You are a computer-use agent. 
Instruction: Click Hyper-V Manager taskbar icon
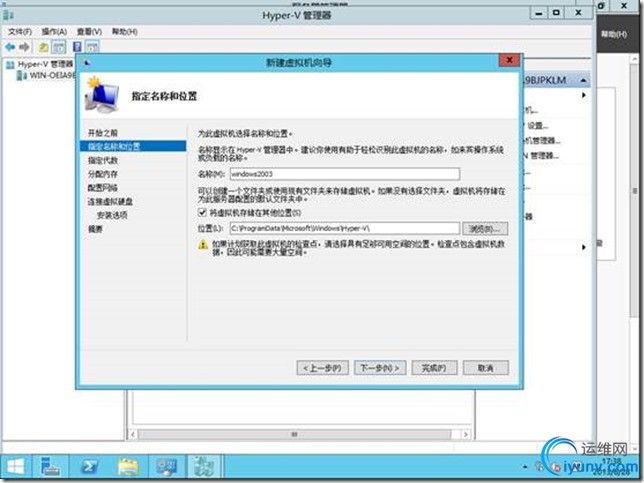point(205,467)
